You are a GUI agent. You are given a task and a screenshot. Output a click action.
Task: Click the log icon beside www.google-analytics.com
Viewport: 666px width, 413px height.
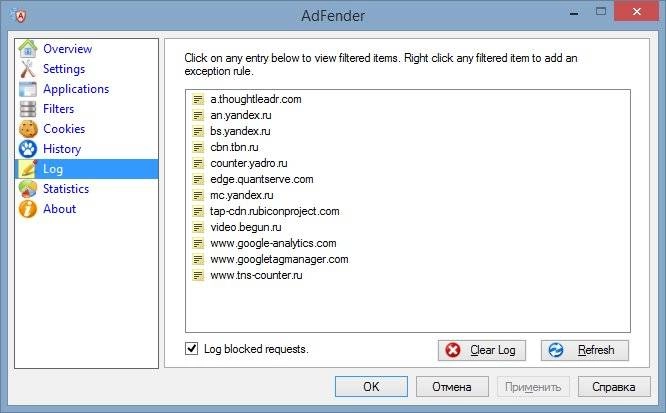(x=198, y=243)
